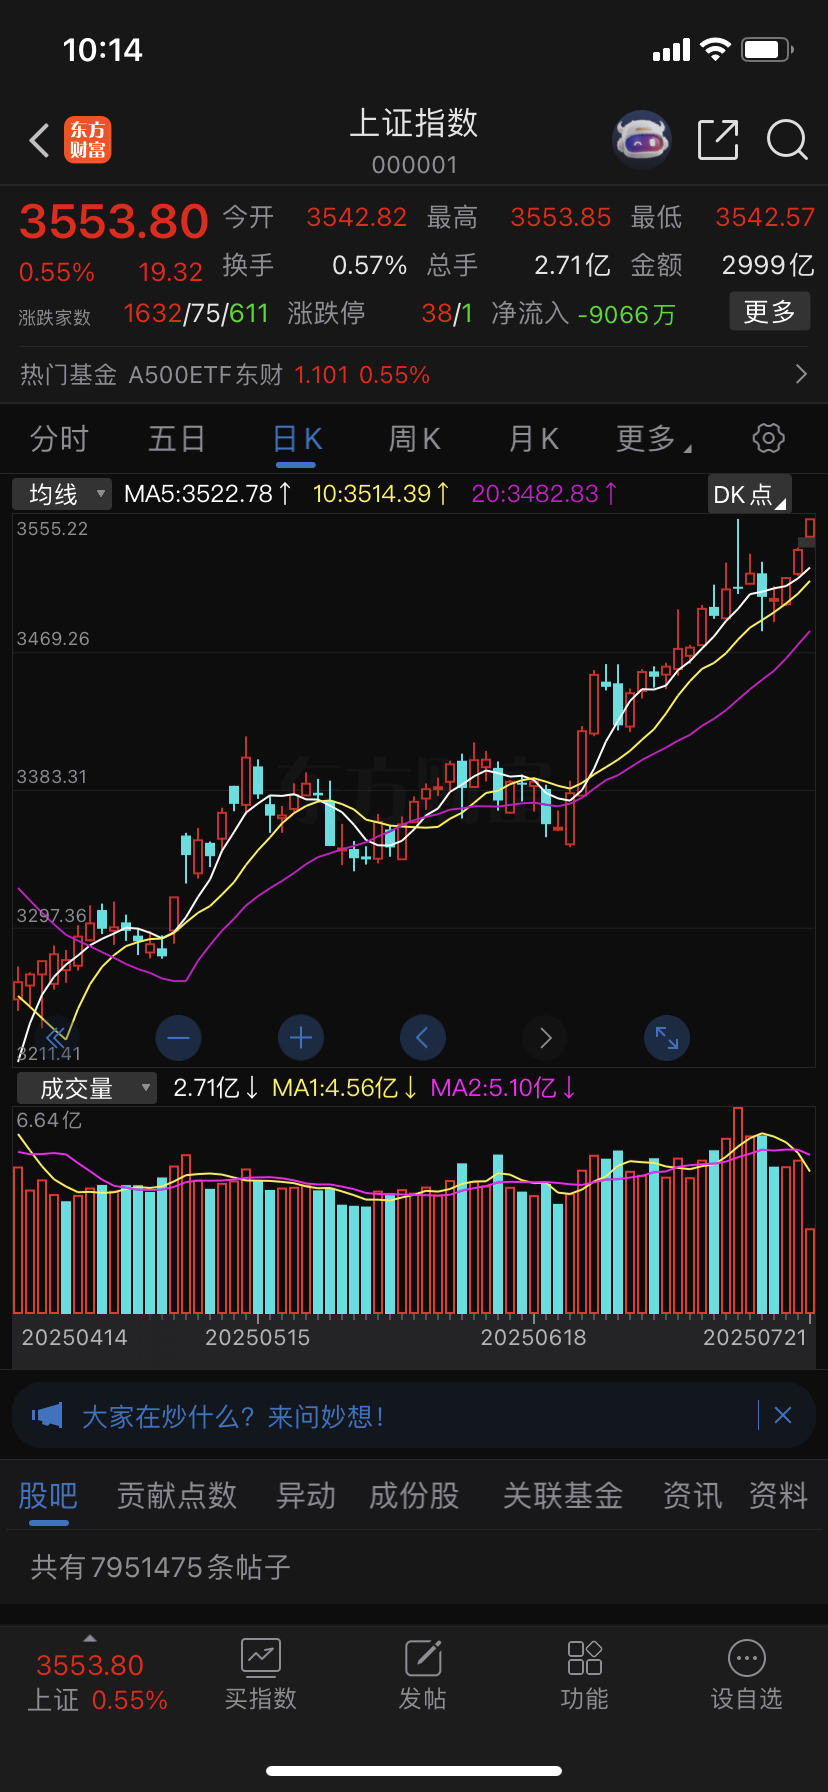Close the 妙想 banner
This screenshot has width=828, height=1792.
tap(783, 1415)
